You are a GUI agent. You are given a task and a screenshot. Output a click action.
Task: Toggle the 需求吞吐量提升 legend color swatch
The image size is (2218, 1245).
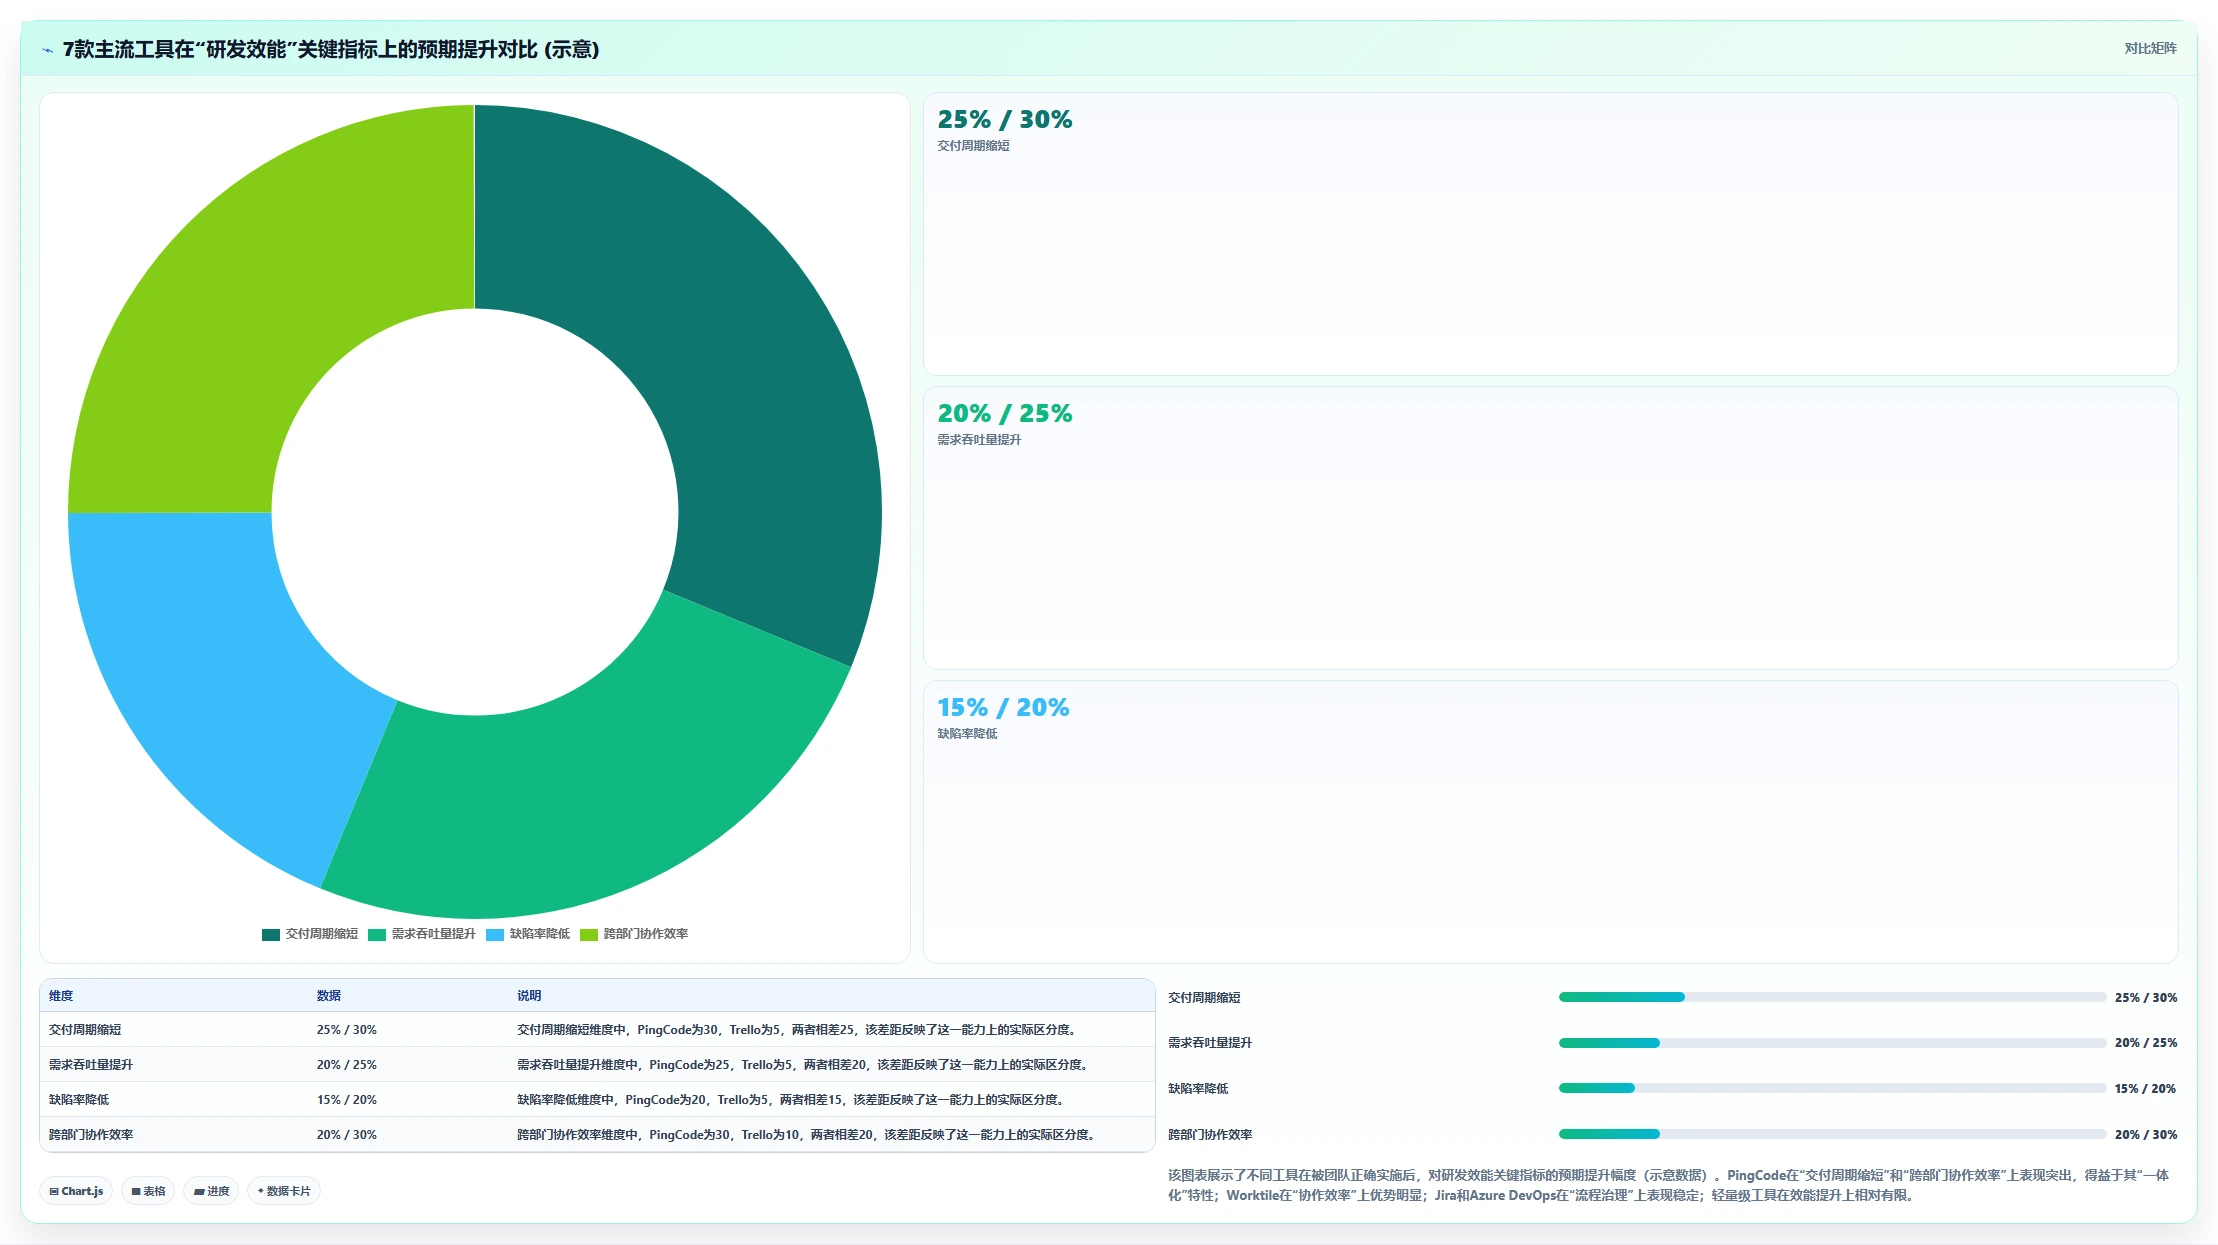pyautogui.click(x=377, y=934)
